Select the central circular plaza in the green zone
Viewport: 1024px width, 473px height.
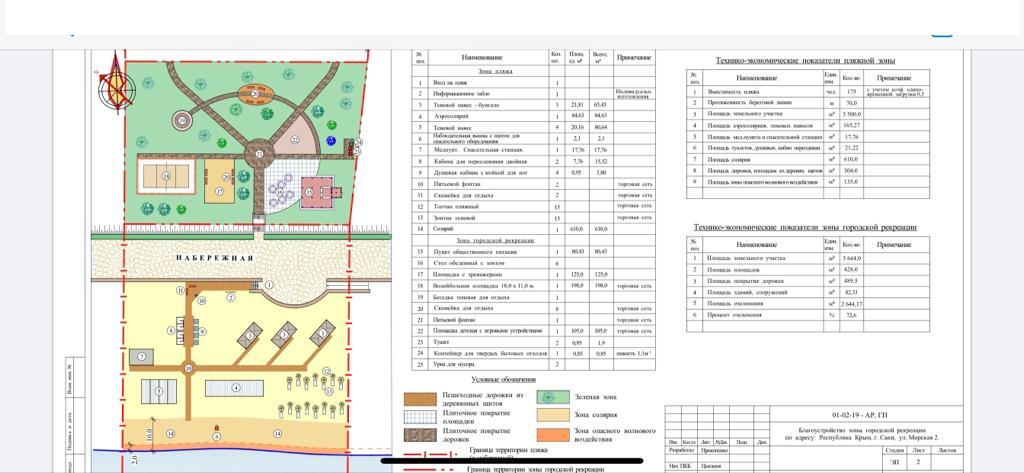coord(260,154)
